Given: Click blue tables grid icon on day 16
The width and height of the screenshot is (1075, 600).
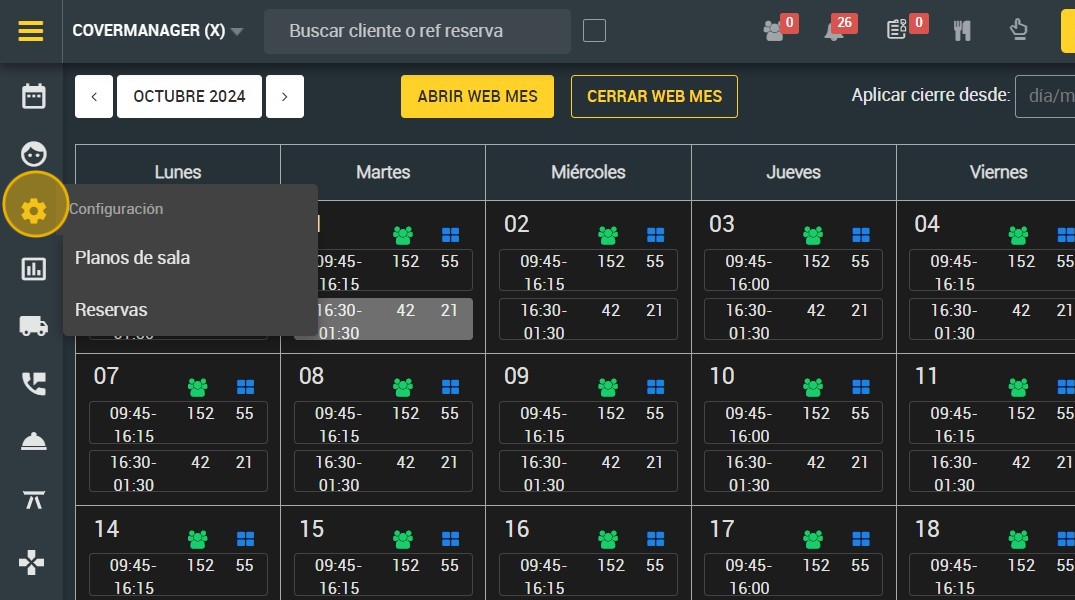Looking at the screenshot, I should pyautogui.click(x=655, y=540).
